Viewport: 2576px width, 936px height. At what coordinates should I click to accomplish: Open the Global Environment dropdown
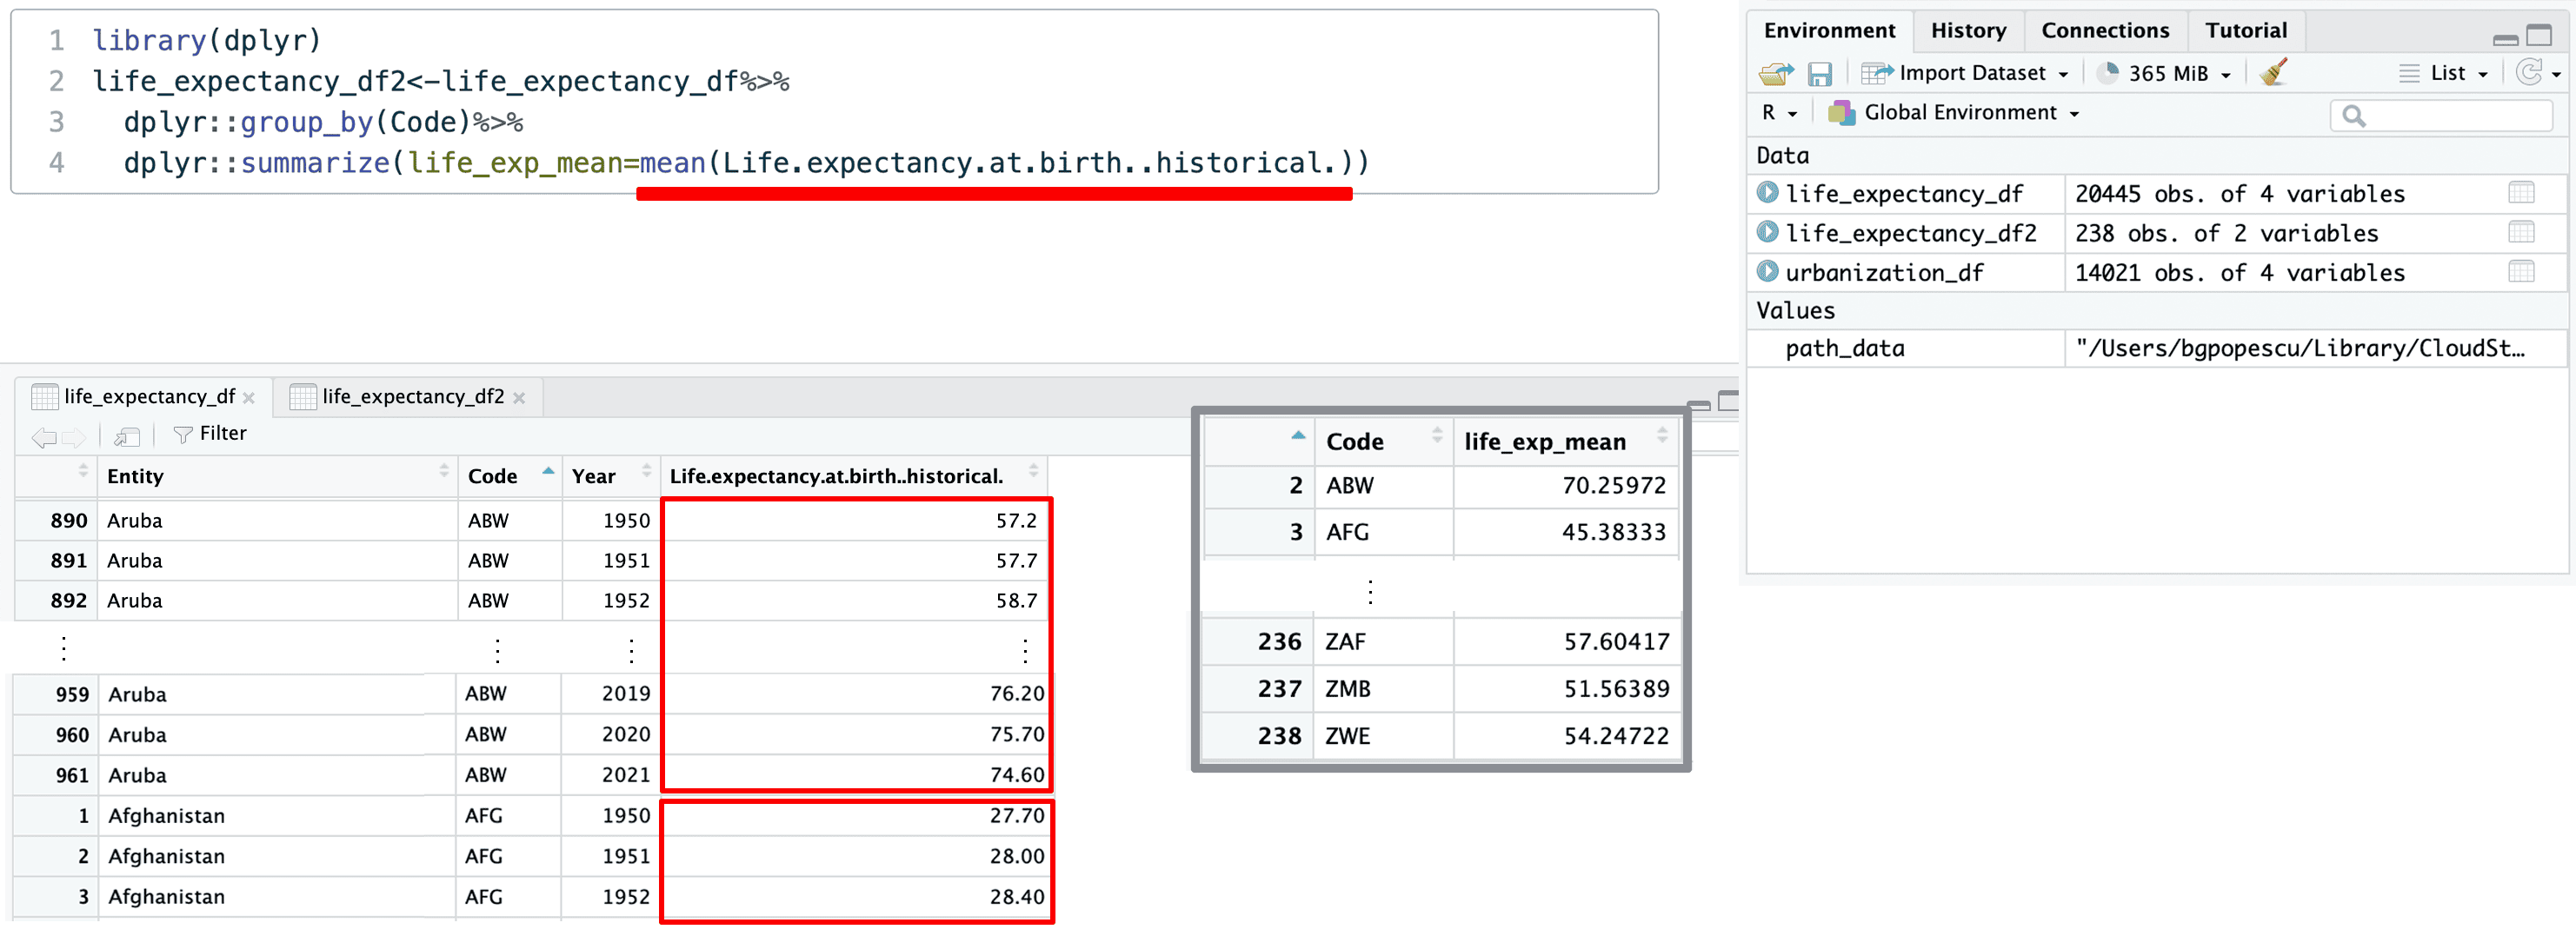coord(1956,113)
